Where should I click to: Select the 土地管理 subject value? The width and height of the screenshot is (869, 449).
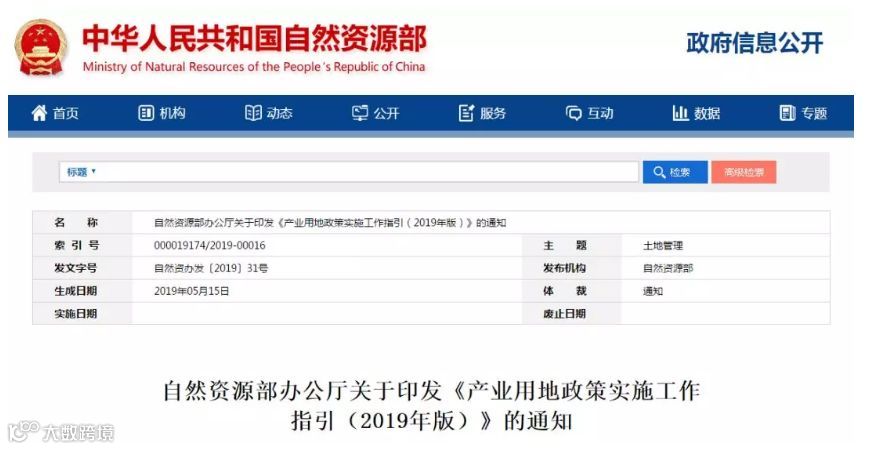pos(663,246)
